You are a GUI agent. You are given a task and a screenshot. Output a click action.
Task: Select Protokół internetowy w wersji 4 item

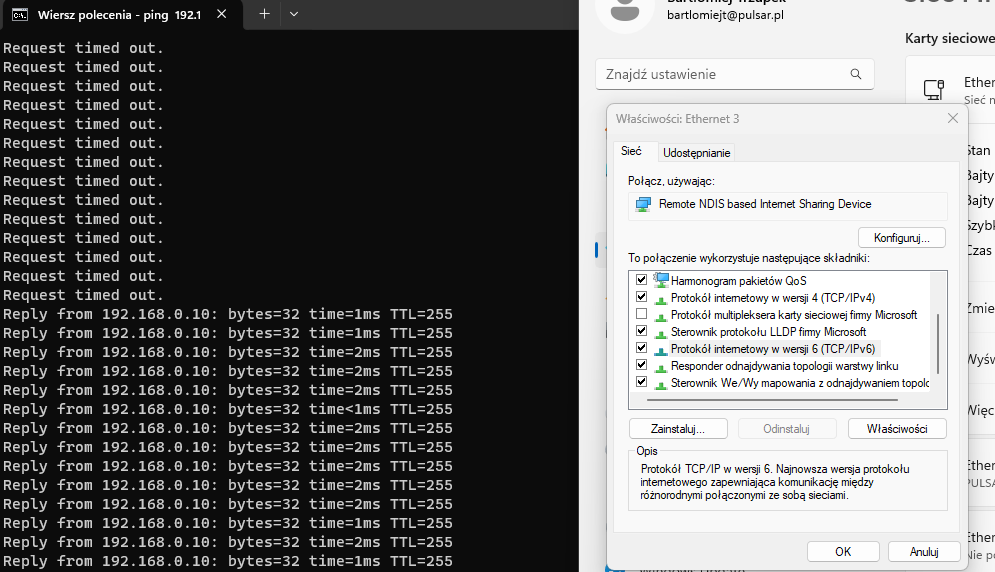coord(773,298)
